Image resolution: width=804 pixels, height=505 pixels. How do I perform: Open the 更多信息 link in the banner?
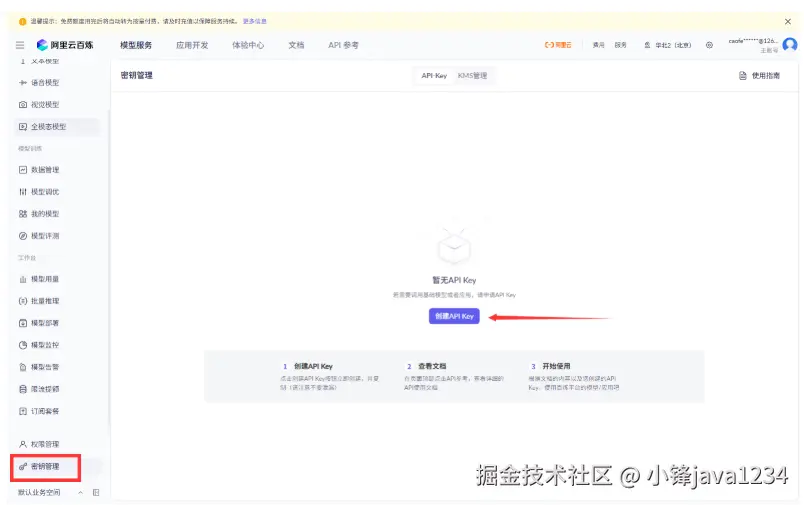[x=254, y=22]
